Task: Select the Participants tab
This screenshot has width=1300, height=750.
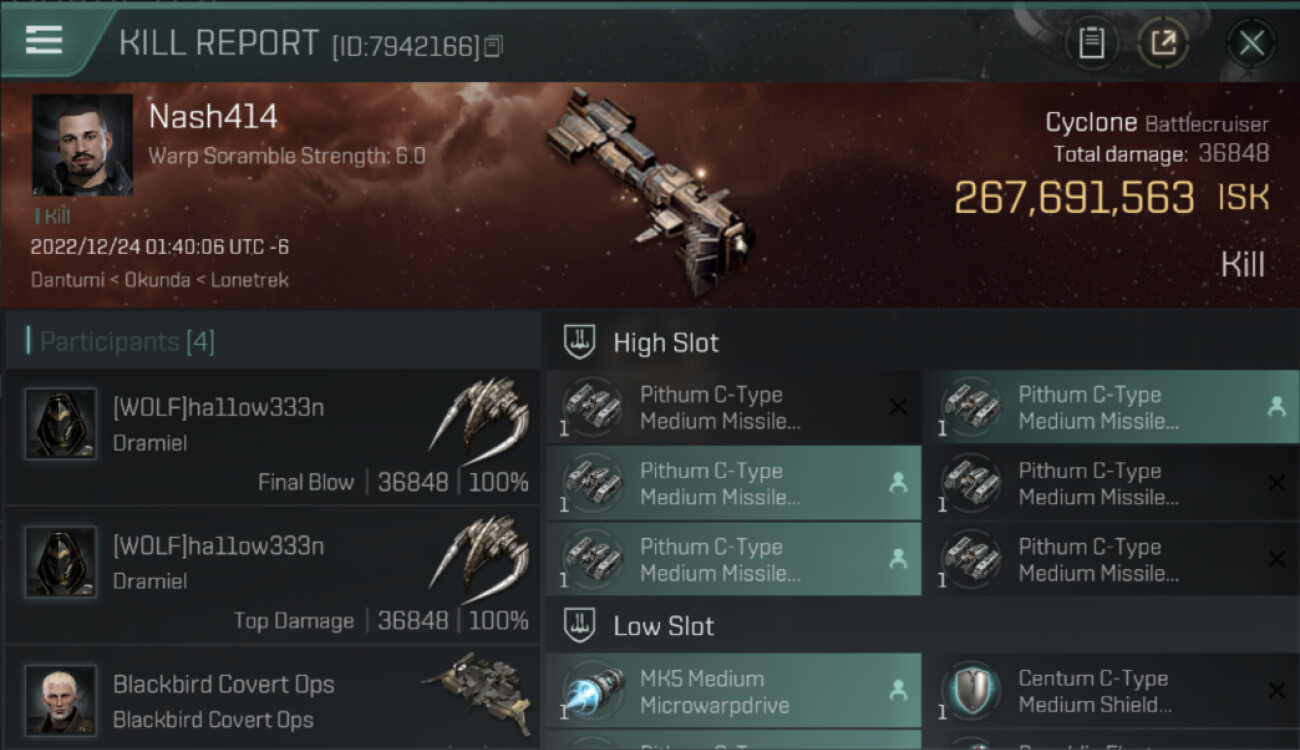Action: point(127,342)
